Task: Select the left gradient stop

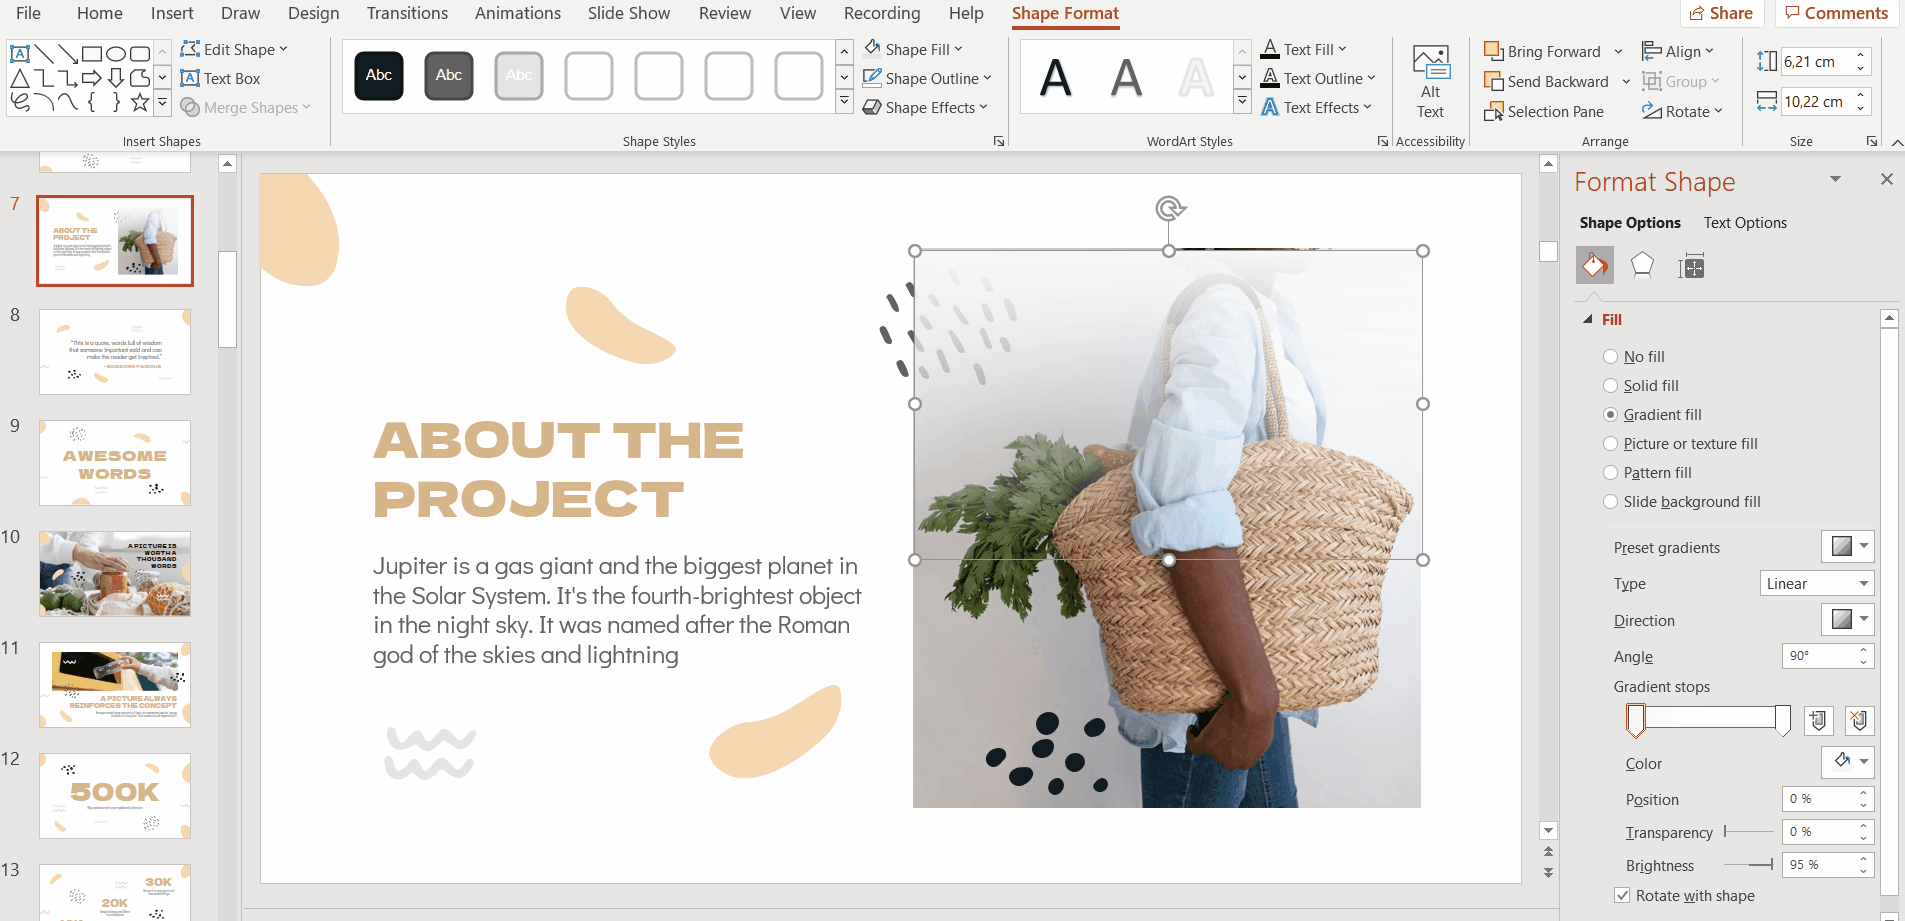Action: pos(1636,720)
